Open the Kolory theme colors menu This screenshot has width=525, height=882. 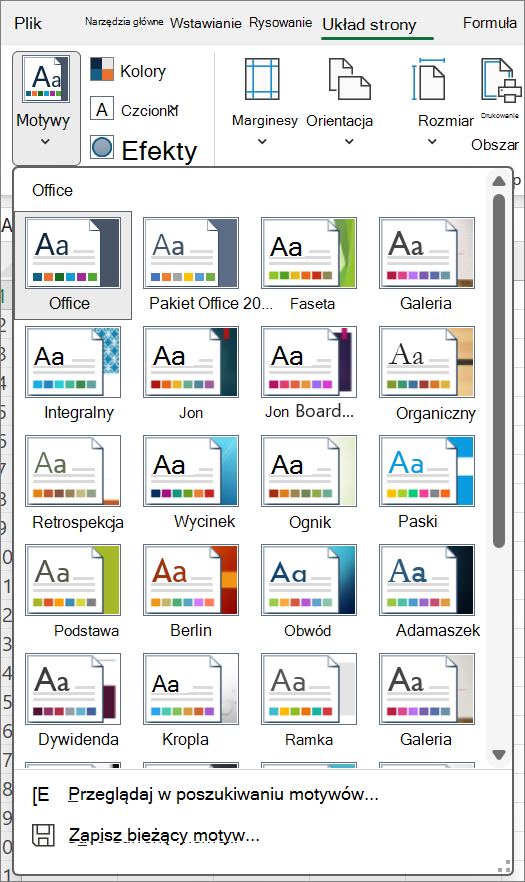pos(128,71)
